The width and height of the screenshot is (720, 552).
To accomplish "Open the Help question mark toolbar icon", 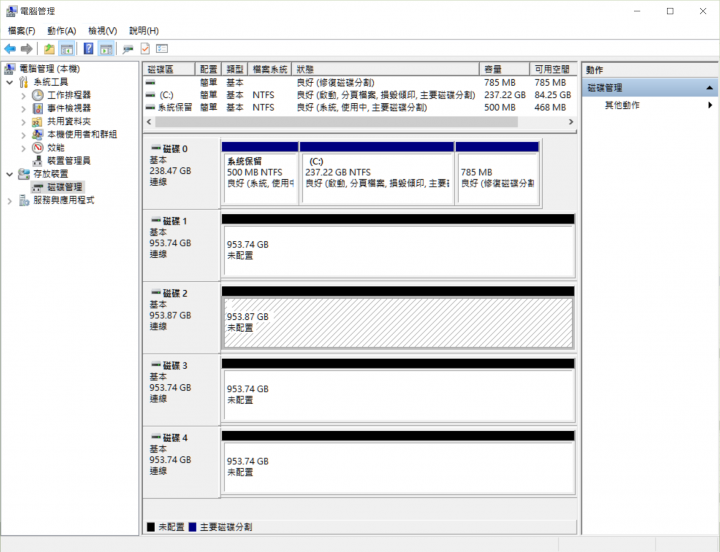I will tap(89, 49).
